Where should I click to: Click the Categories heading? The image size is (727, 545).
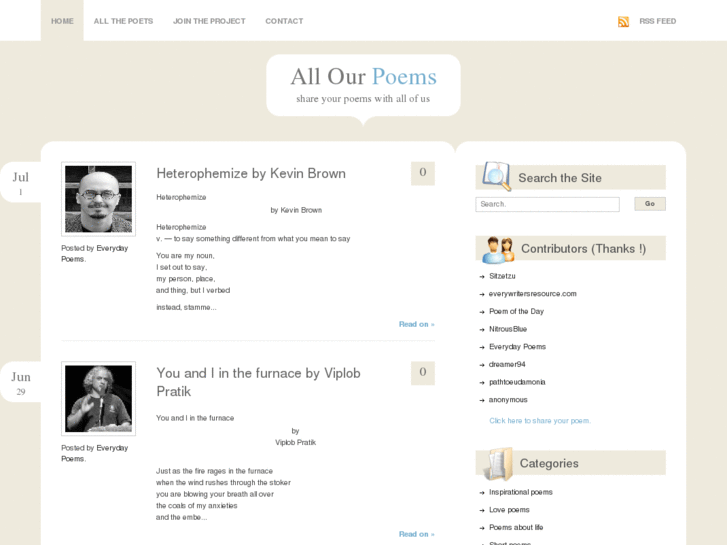point(549,463)
